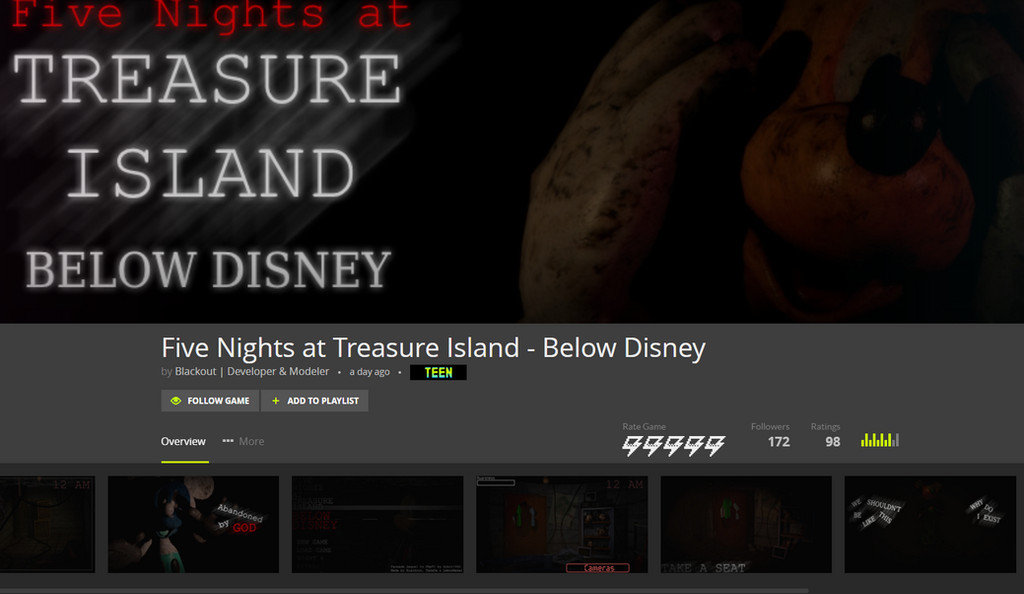The height and width of the screenshot is (594, 1024).
Task: Open the Take A Seat screenshot
Action: (746, 524)
